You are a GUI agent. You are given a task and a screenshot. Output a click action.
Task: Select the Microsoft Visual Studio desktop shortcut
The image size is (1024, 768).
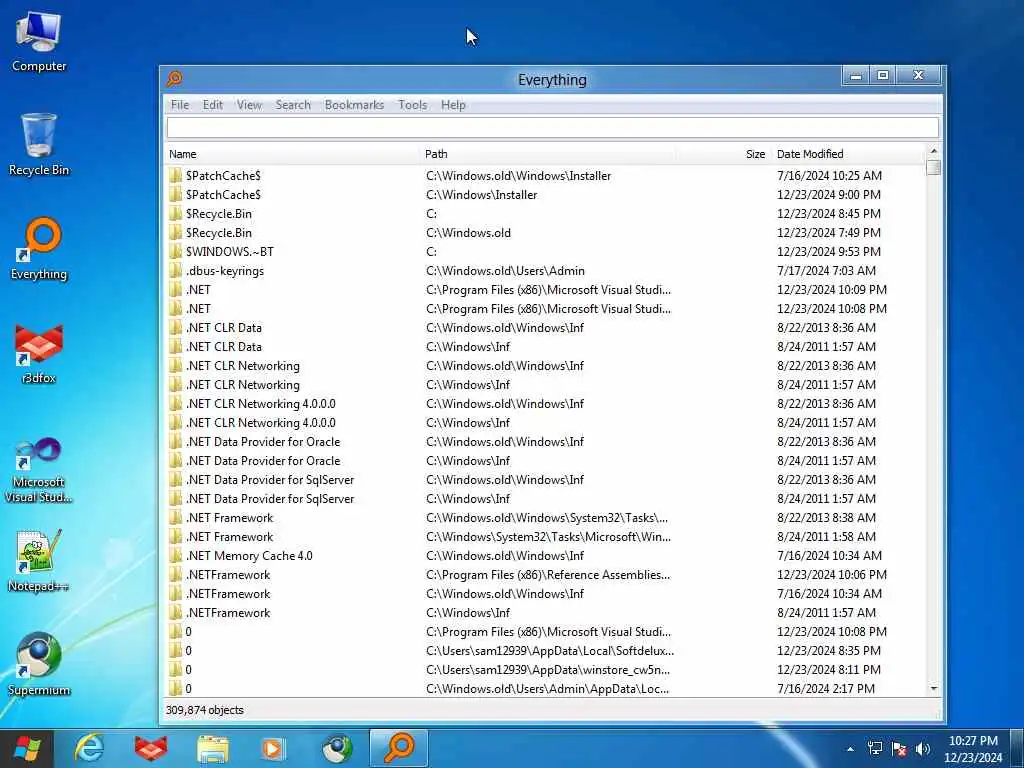point(39,470)
